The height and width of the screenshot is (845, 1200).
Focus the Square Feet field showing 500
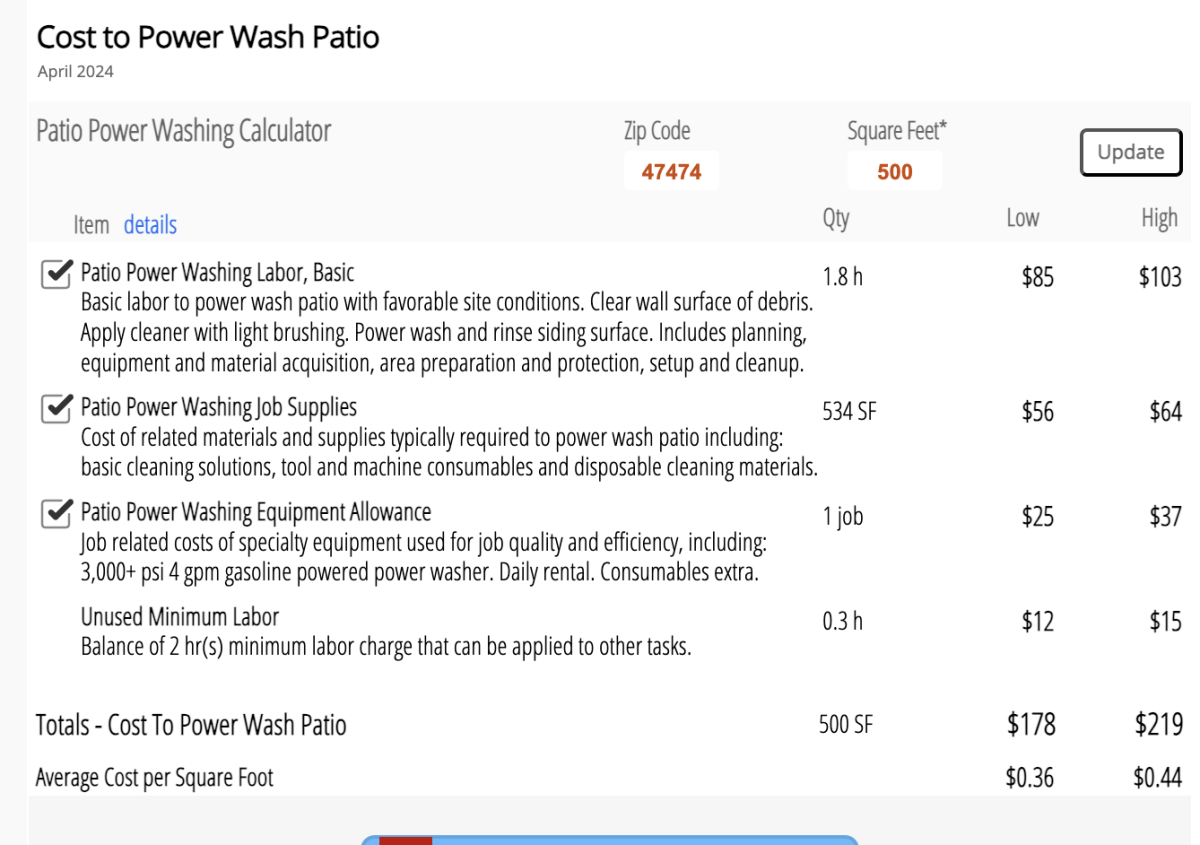tap(894, 172)
